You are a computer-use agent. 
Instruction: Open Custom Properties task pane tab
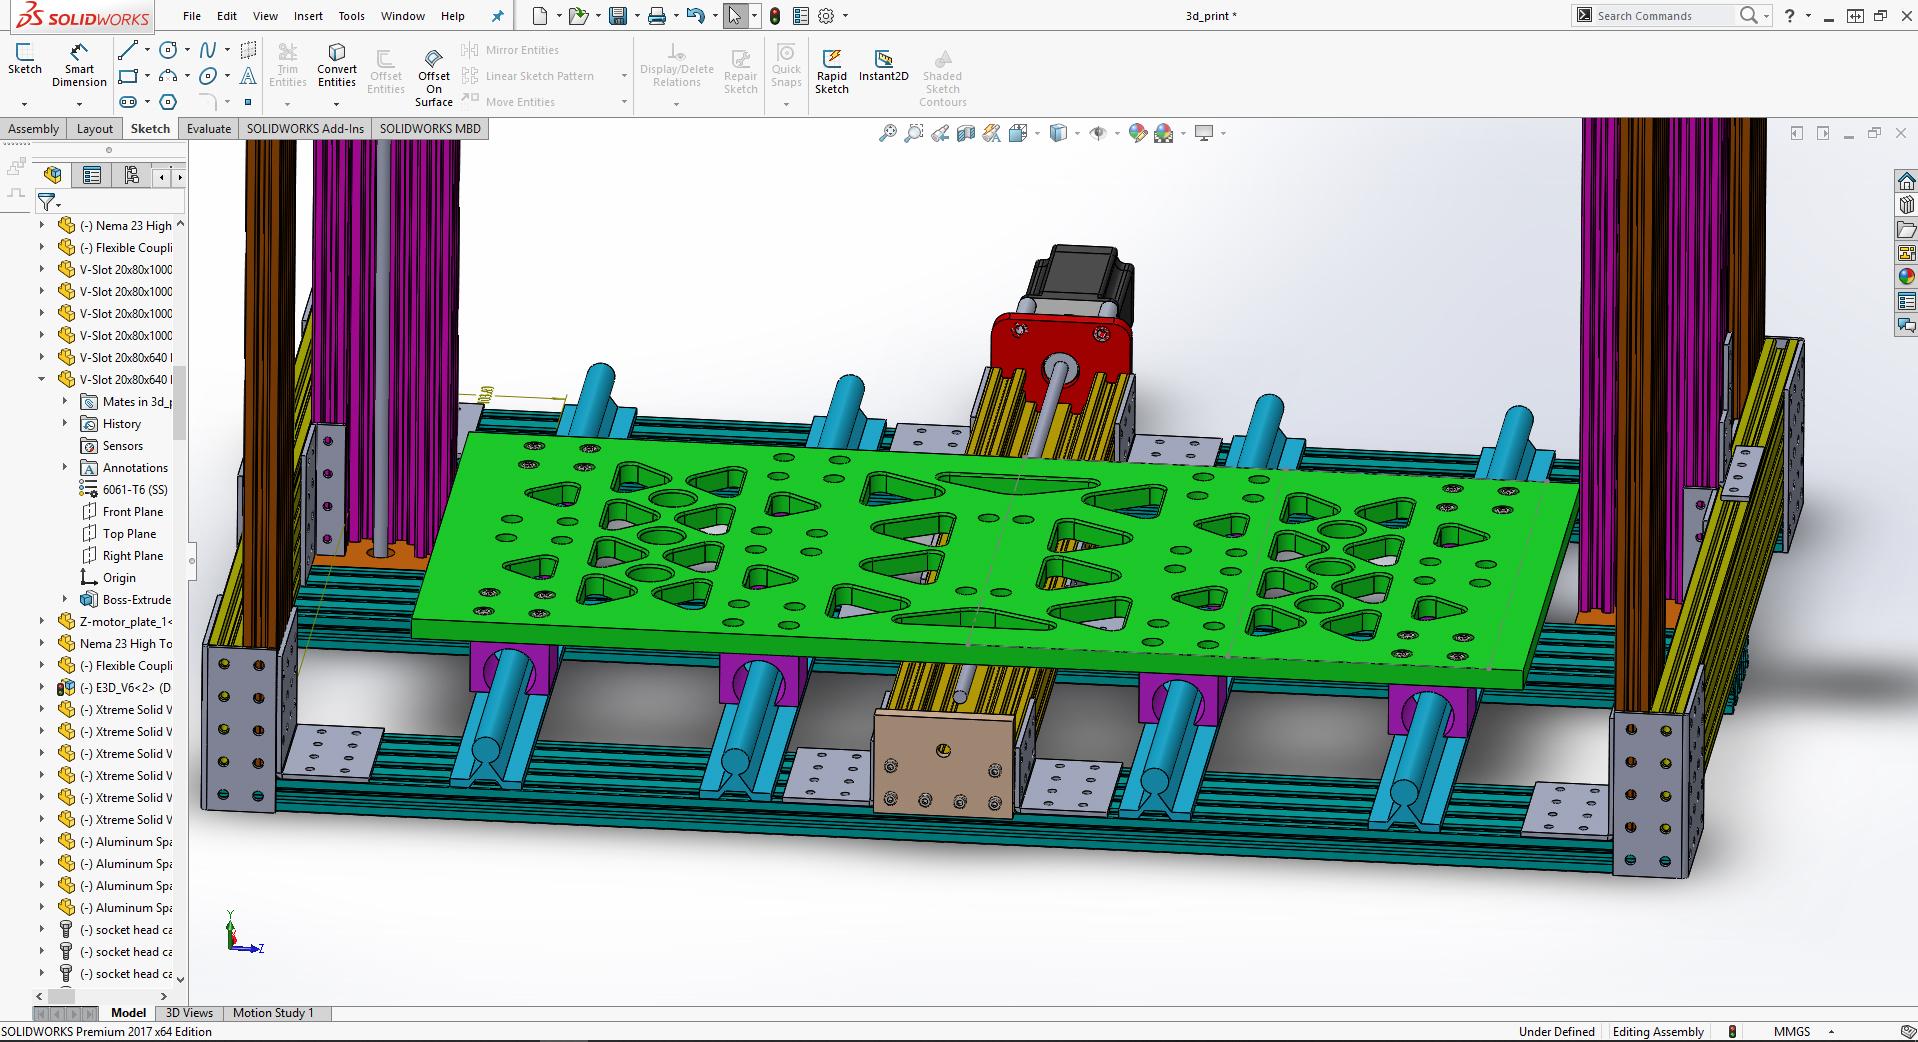[x=1906, y=301]
